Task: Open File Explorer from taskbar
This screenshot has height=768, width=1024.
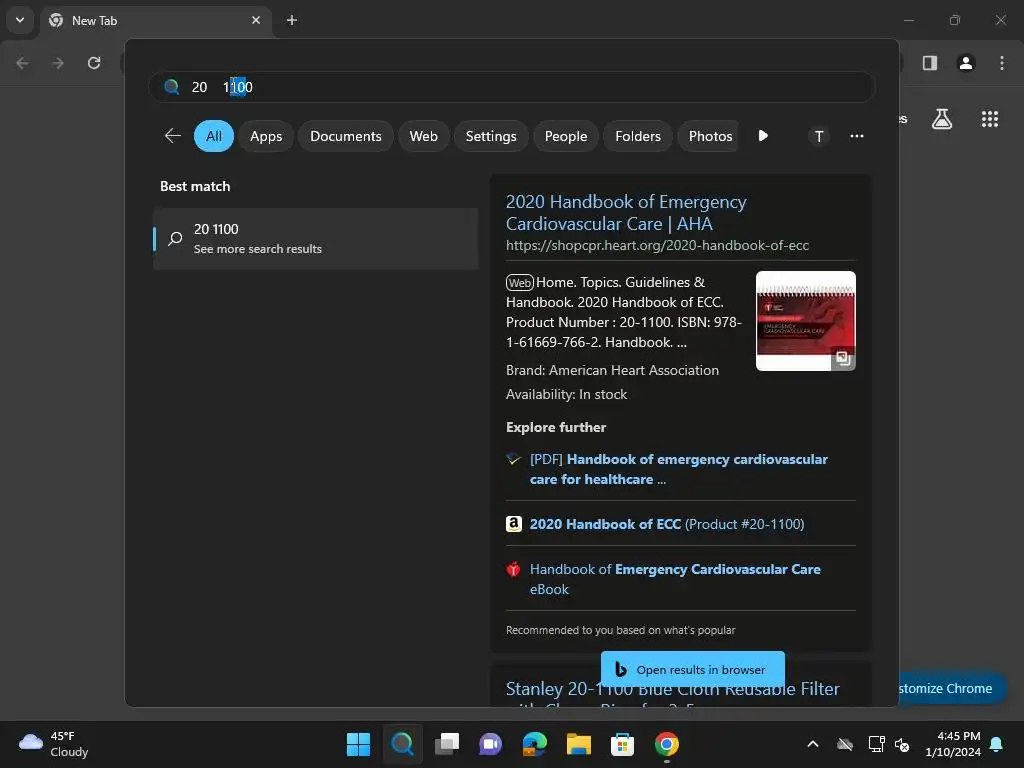Action: 579,744
